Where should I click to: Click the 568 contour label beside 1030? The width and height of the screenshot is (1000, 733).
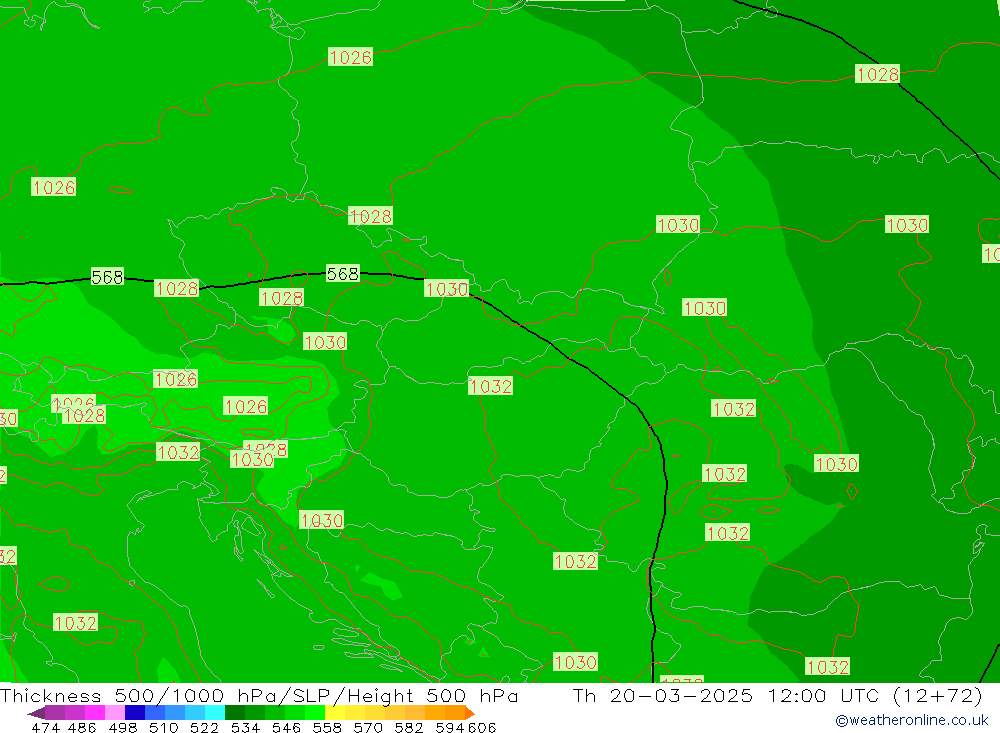[x=343, y=274]
